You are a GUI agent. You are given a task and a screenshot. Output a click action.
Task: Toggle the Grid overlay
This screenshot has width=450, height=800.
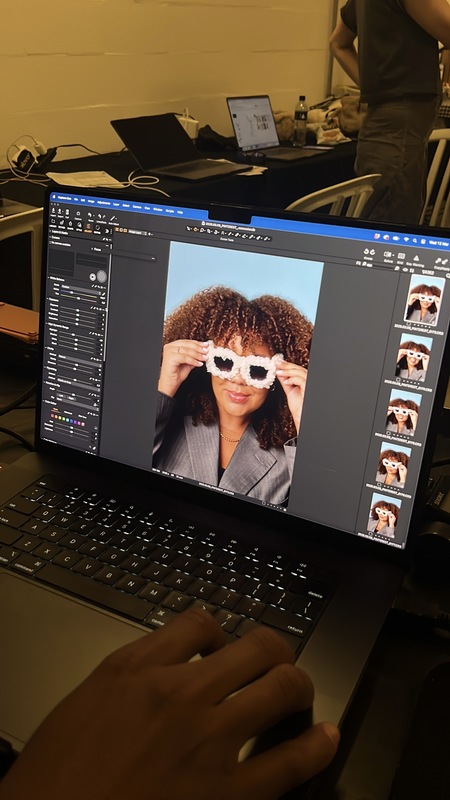tap(402, 256)
